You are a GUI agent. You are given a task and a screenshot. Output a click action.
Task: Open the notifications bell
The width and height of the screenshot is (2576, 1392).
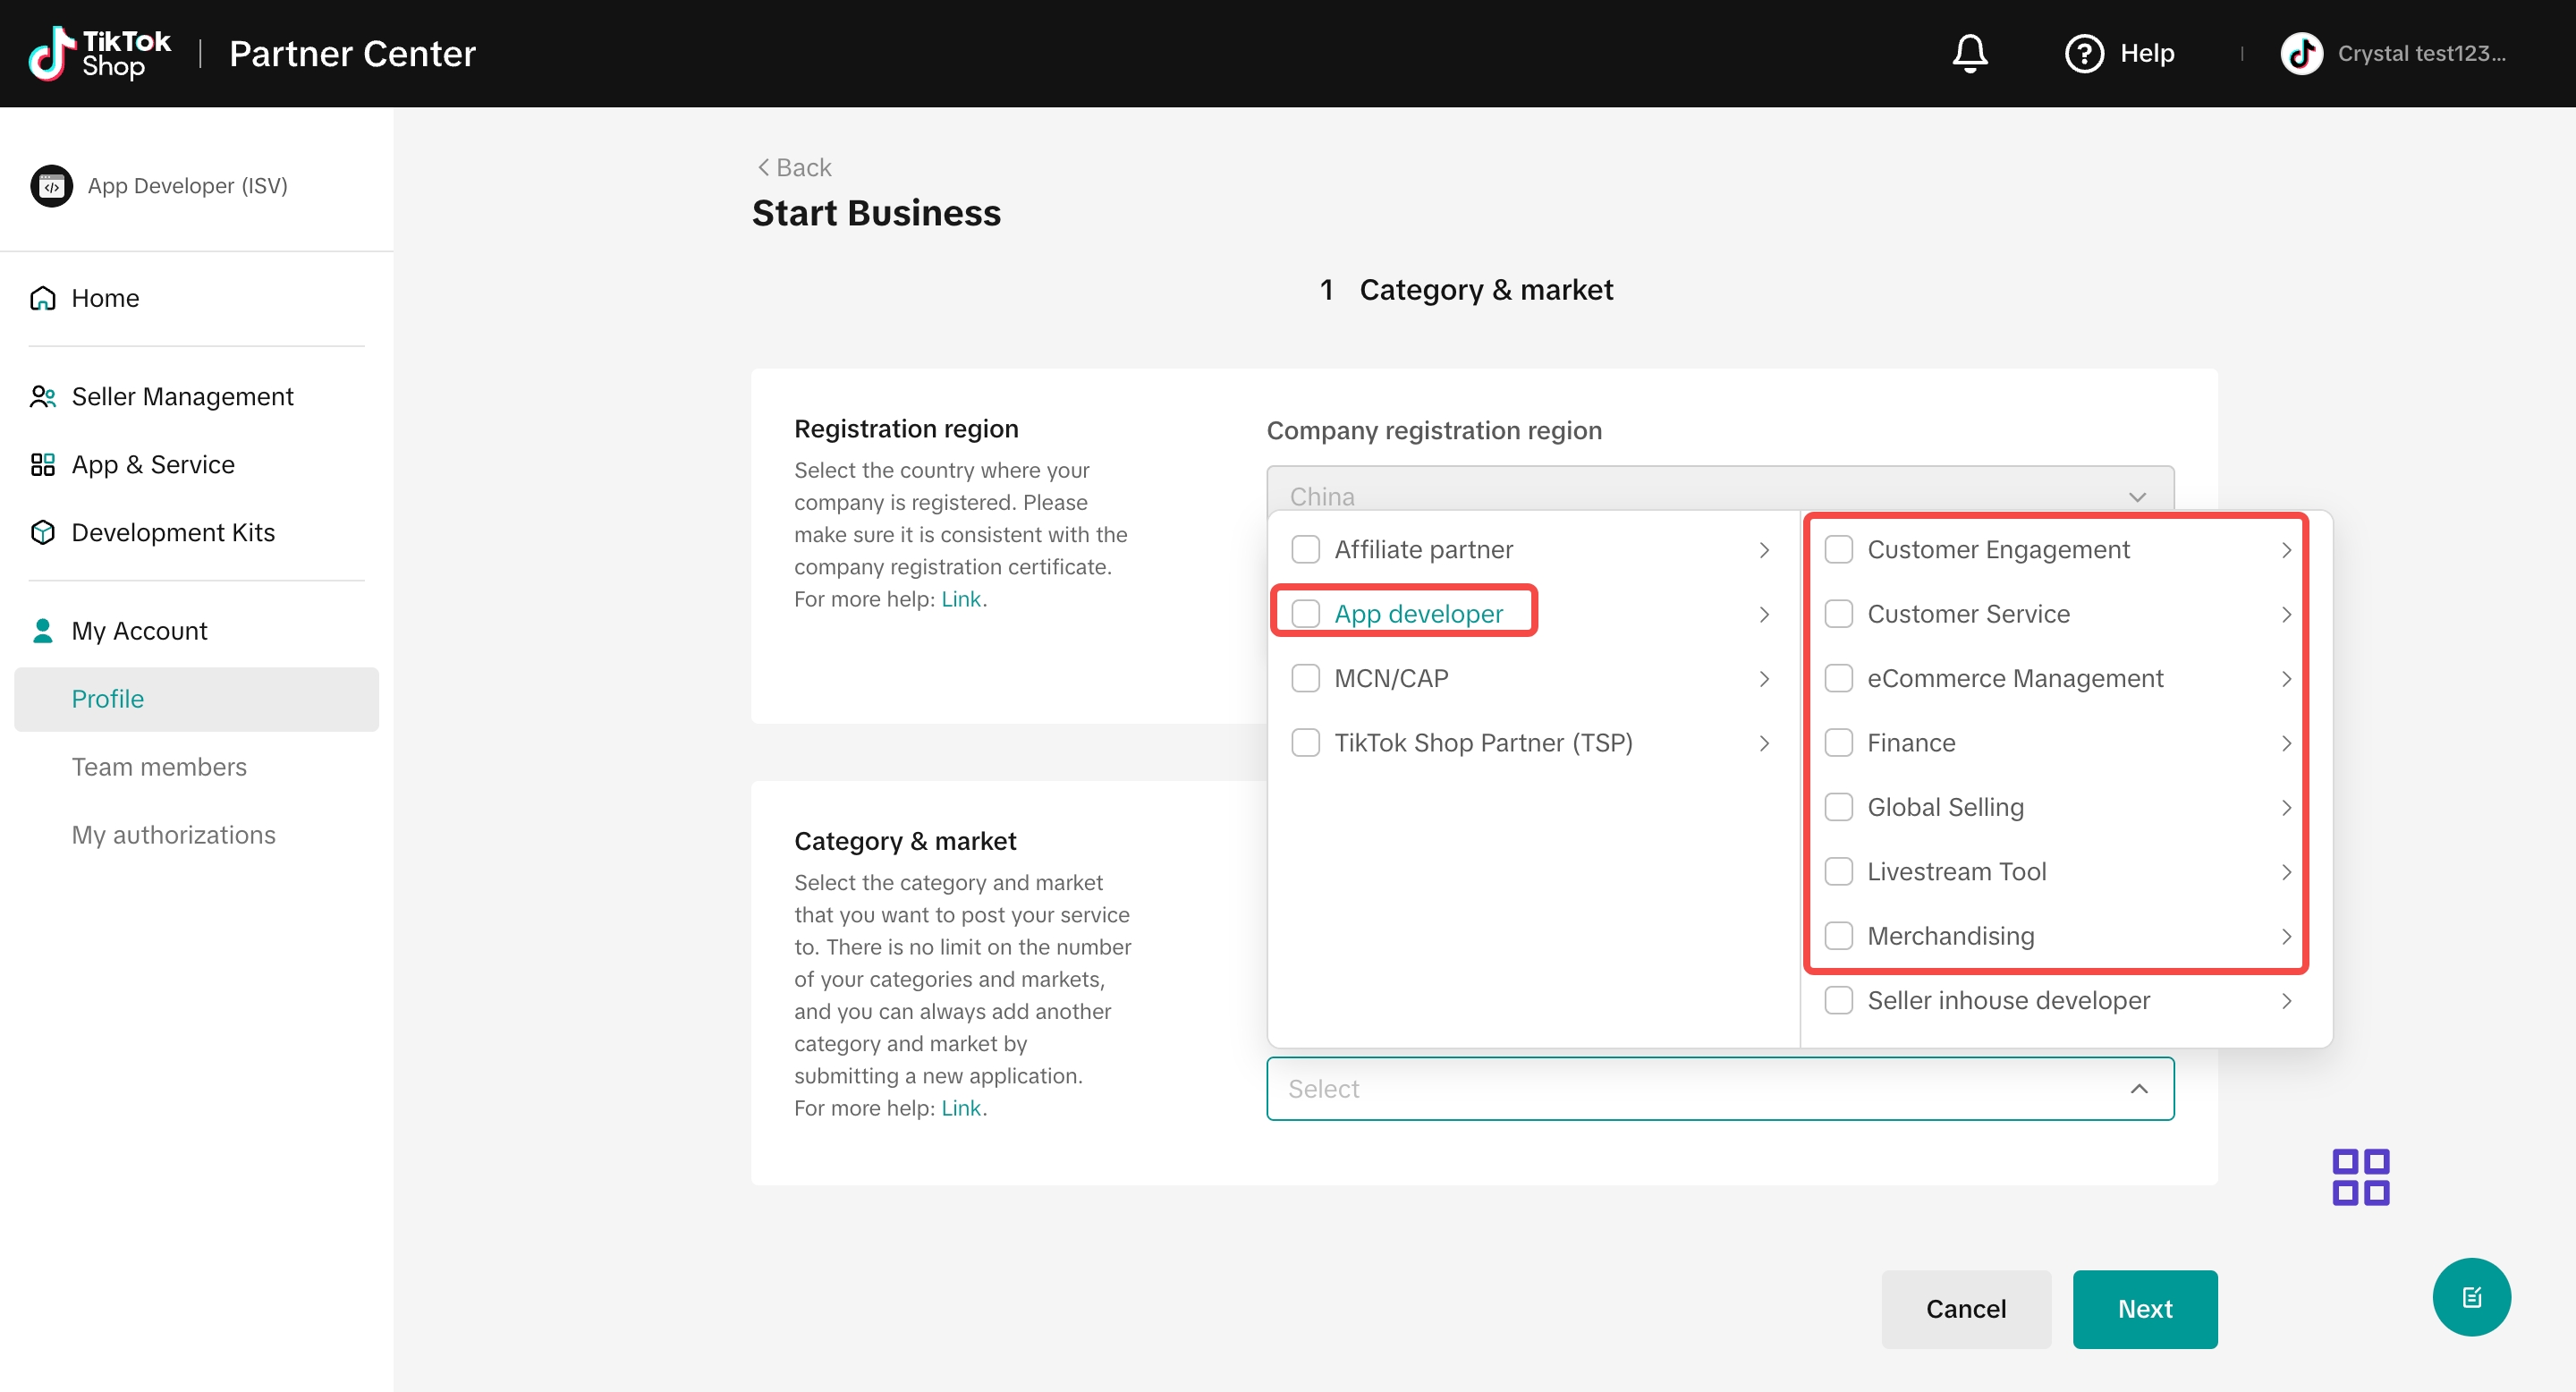(x=1969, y=53)
